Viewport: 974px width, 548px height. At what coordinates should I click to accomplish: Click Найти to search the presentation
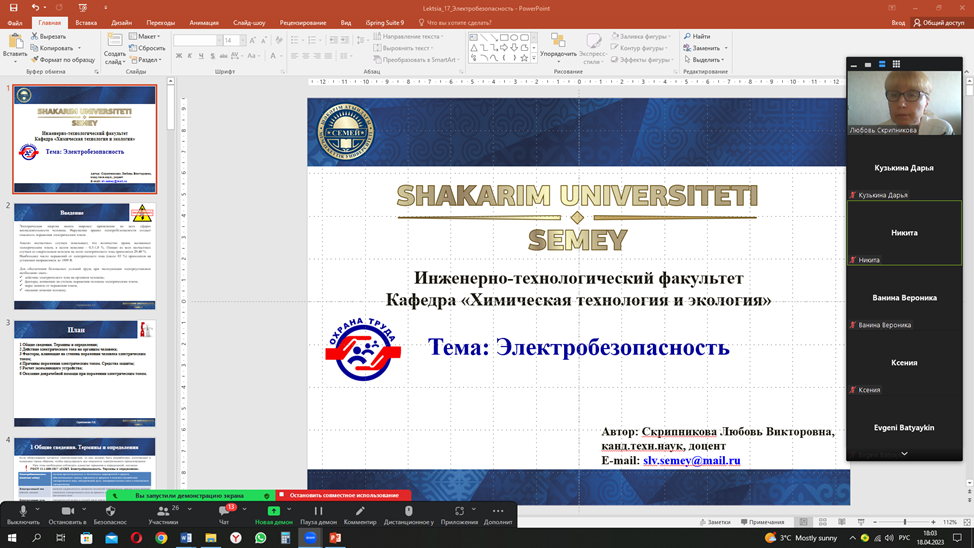coord(697,37)
